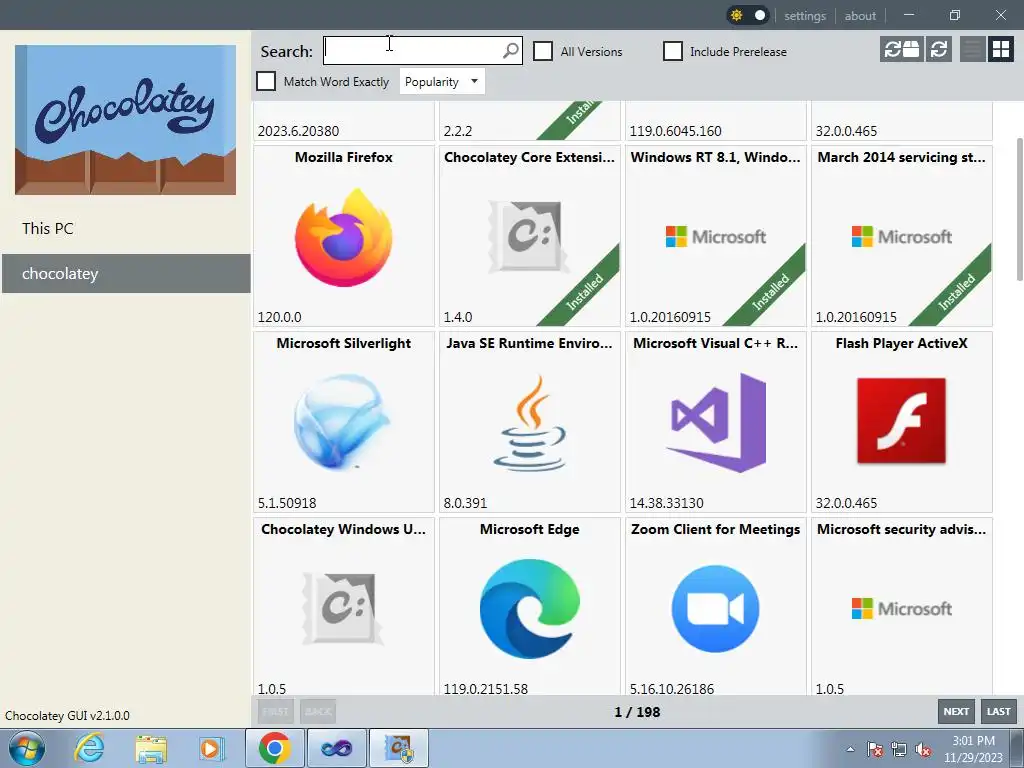Enable the All Versions checkbox

coord(543,51)
